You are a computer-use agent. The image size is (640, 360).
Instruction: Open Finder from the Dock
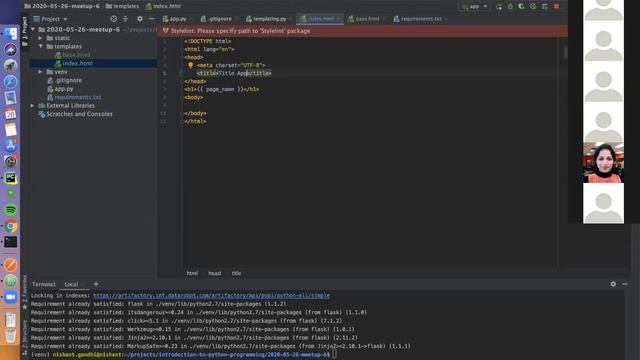pyautogui.click(x=11, y=34)
